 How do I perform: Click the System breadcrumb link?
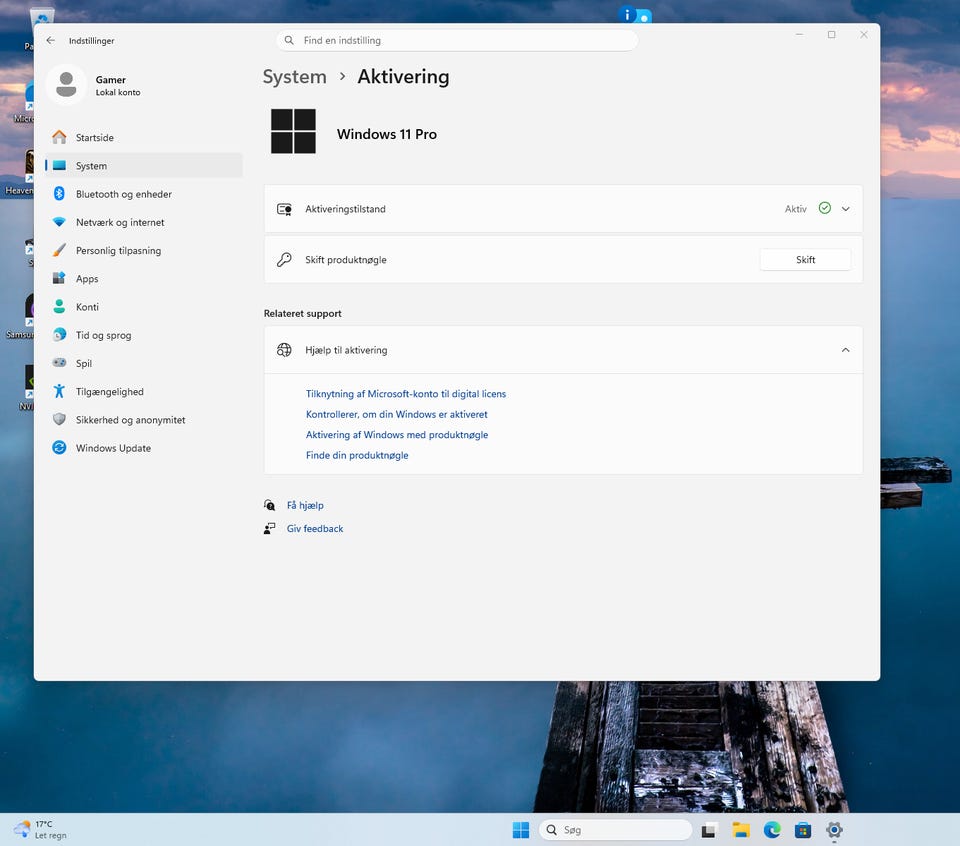pyautogui.click(x=294, y=77)
